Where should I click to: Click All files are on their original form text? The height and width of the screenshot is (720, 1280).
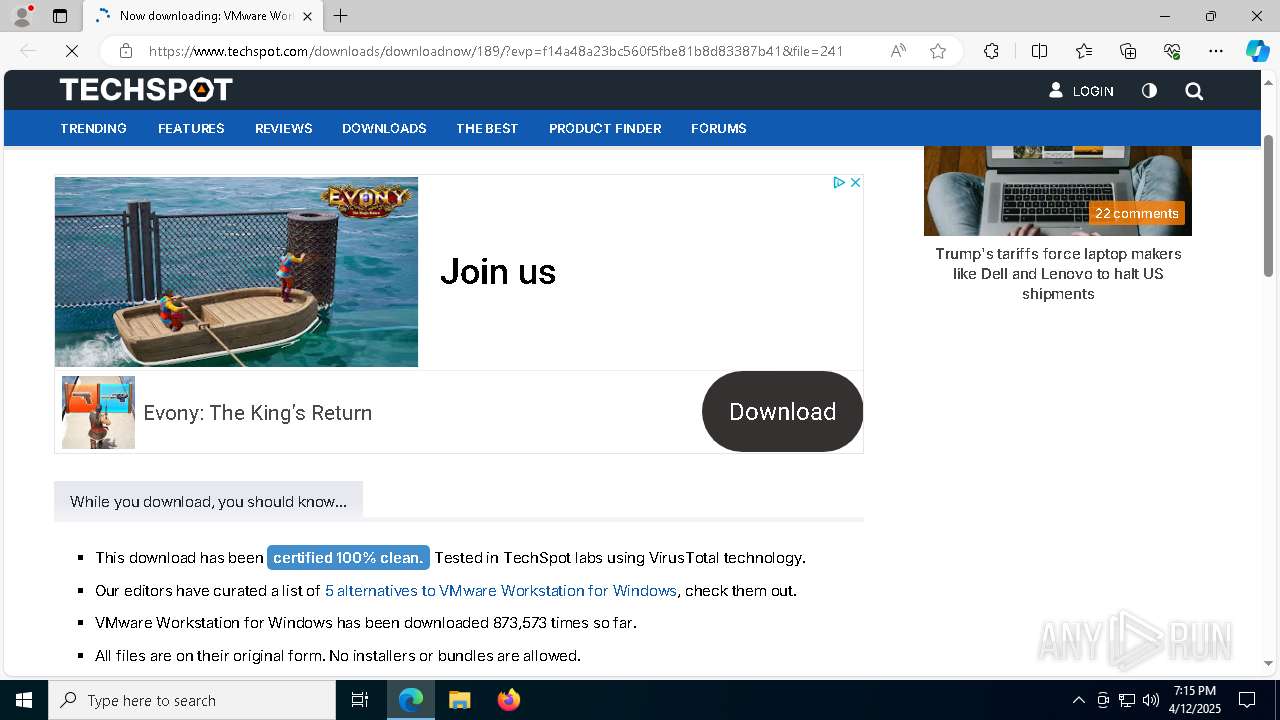(x=338, y=656)
